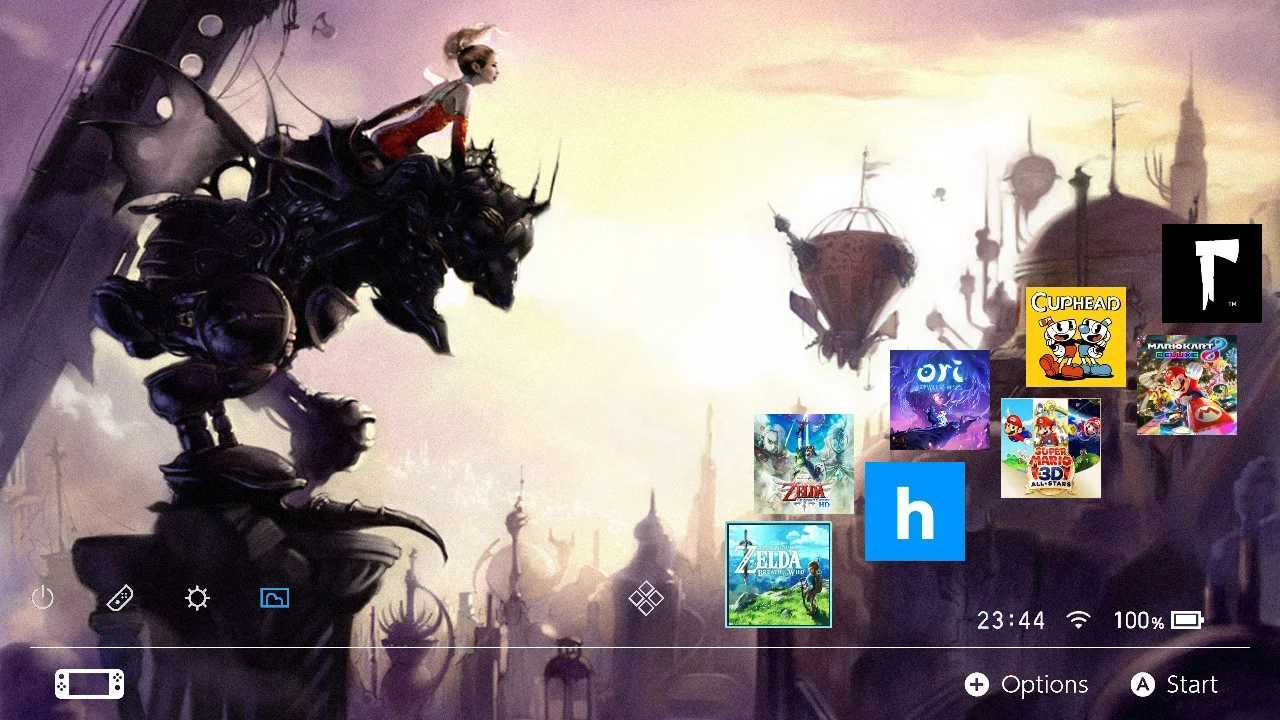Screen dimensions: 1280x720
Task: Open the All Software grid icon
Action: coord(646,598)
